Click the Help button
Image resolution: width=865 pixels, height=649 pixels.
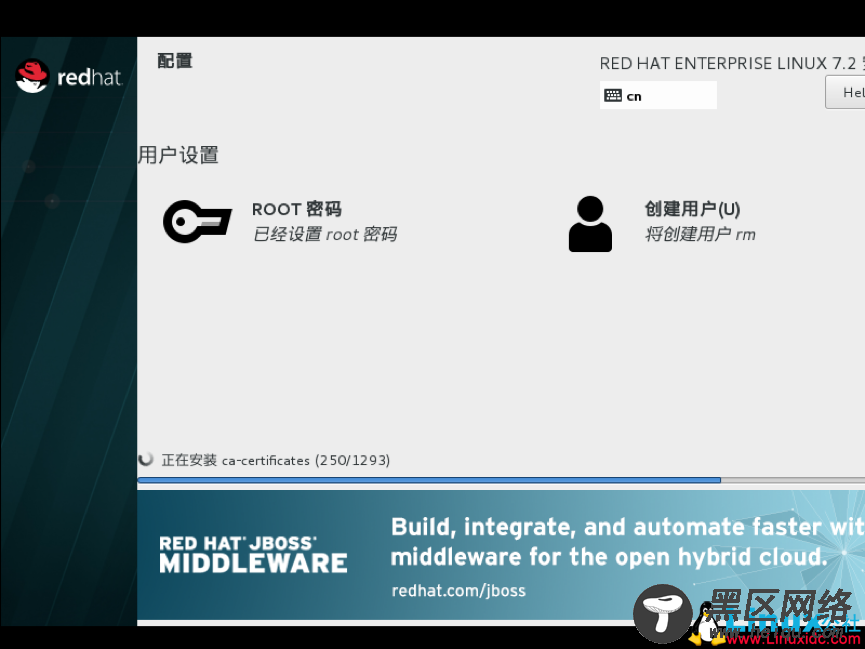pos(845,92)
